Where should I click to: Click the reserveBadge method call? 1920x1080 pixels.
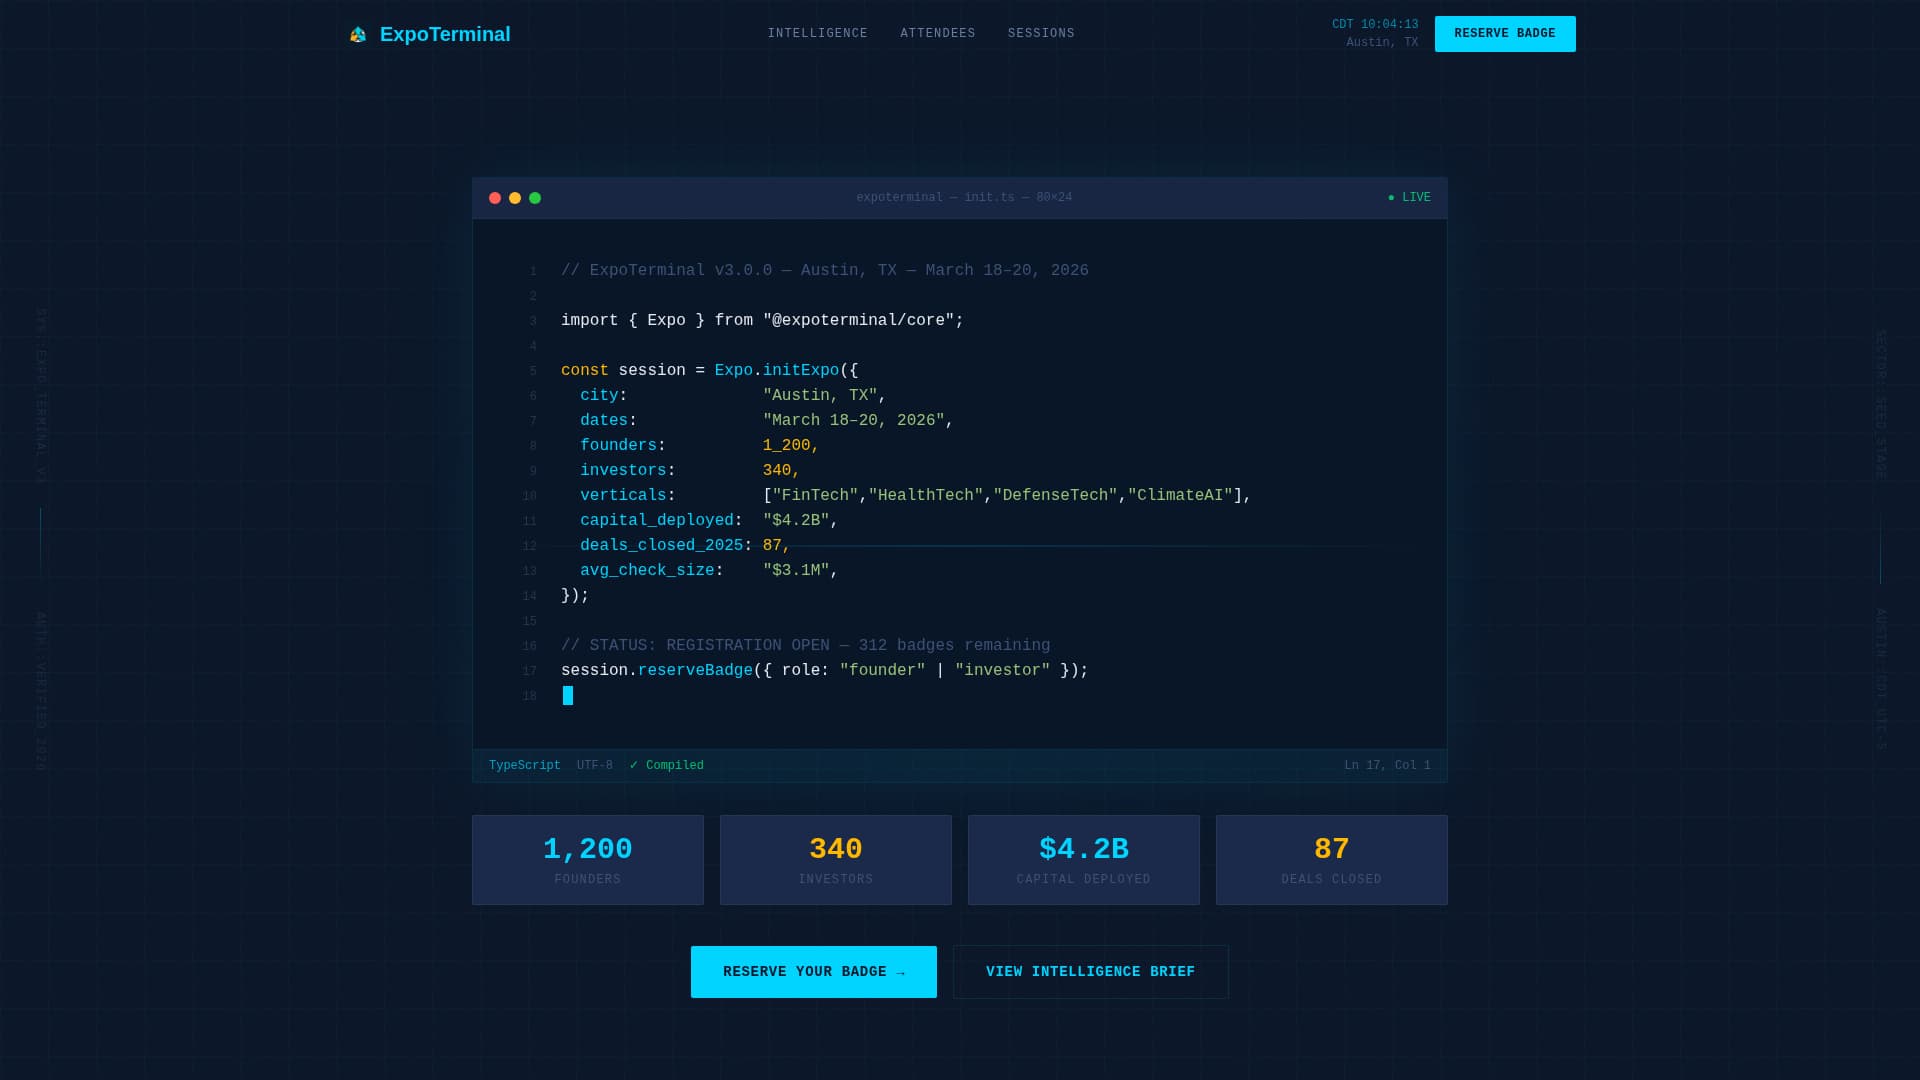695,671
